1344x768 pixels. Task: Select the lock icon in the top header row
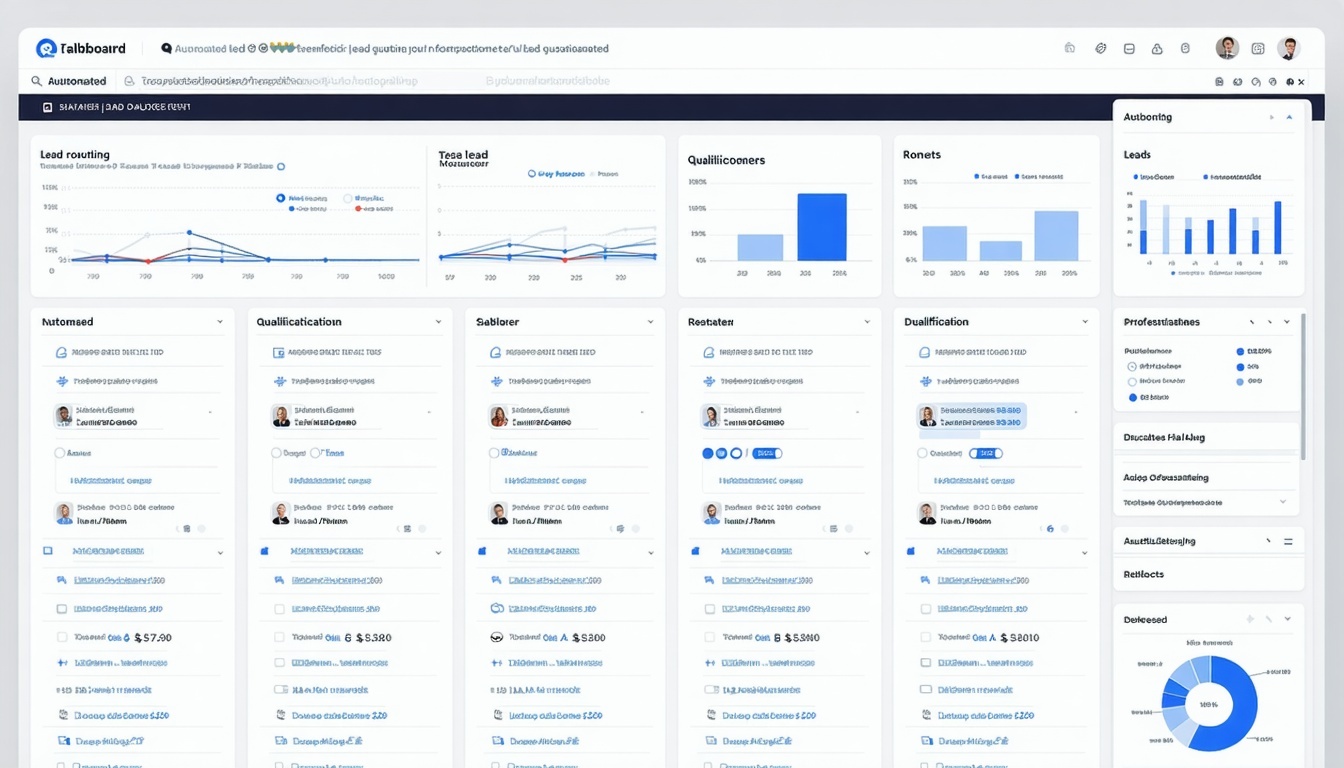click(x=1156, y=49)
